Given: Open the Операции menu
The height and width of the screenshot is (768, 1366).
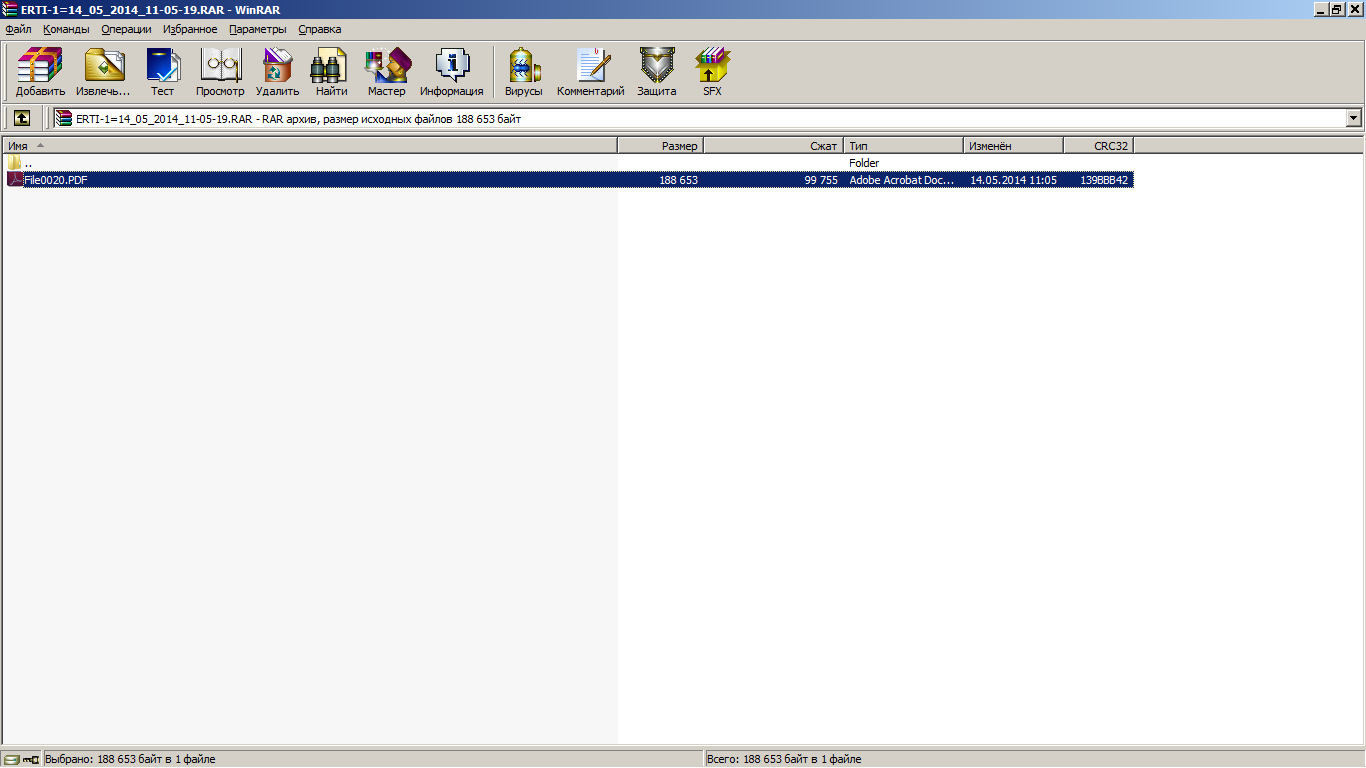Looking at the screenshot, I should coord(126,29).
